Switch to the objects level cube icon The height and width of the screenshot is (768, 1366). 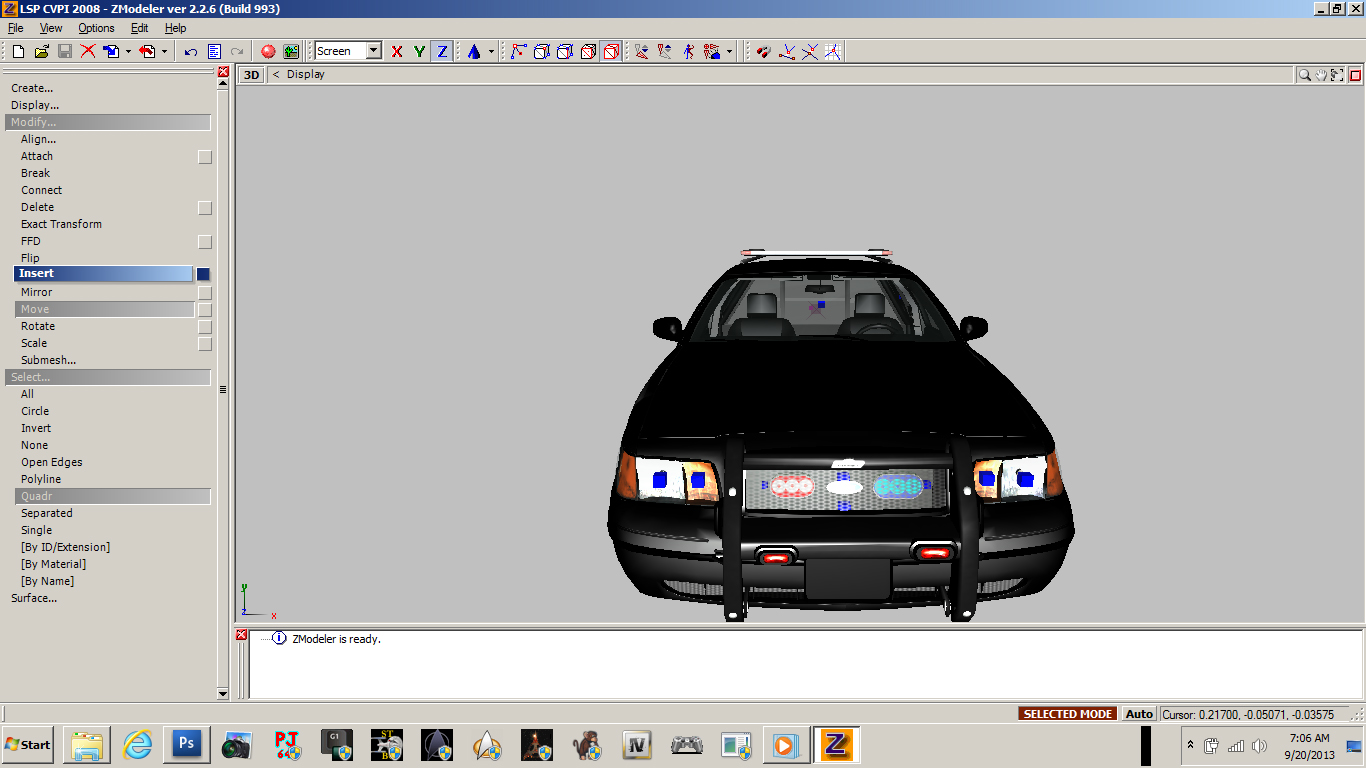[611, 51]
